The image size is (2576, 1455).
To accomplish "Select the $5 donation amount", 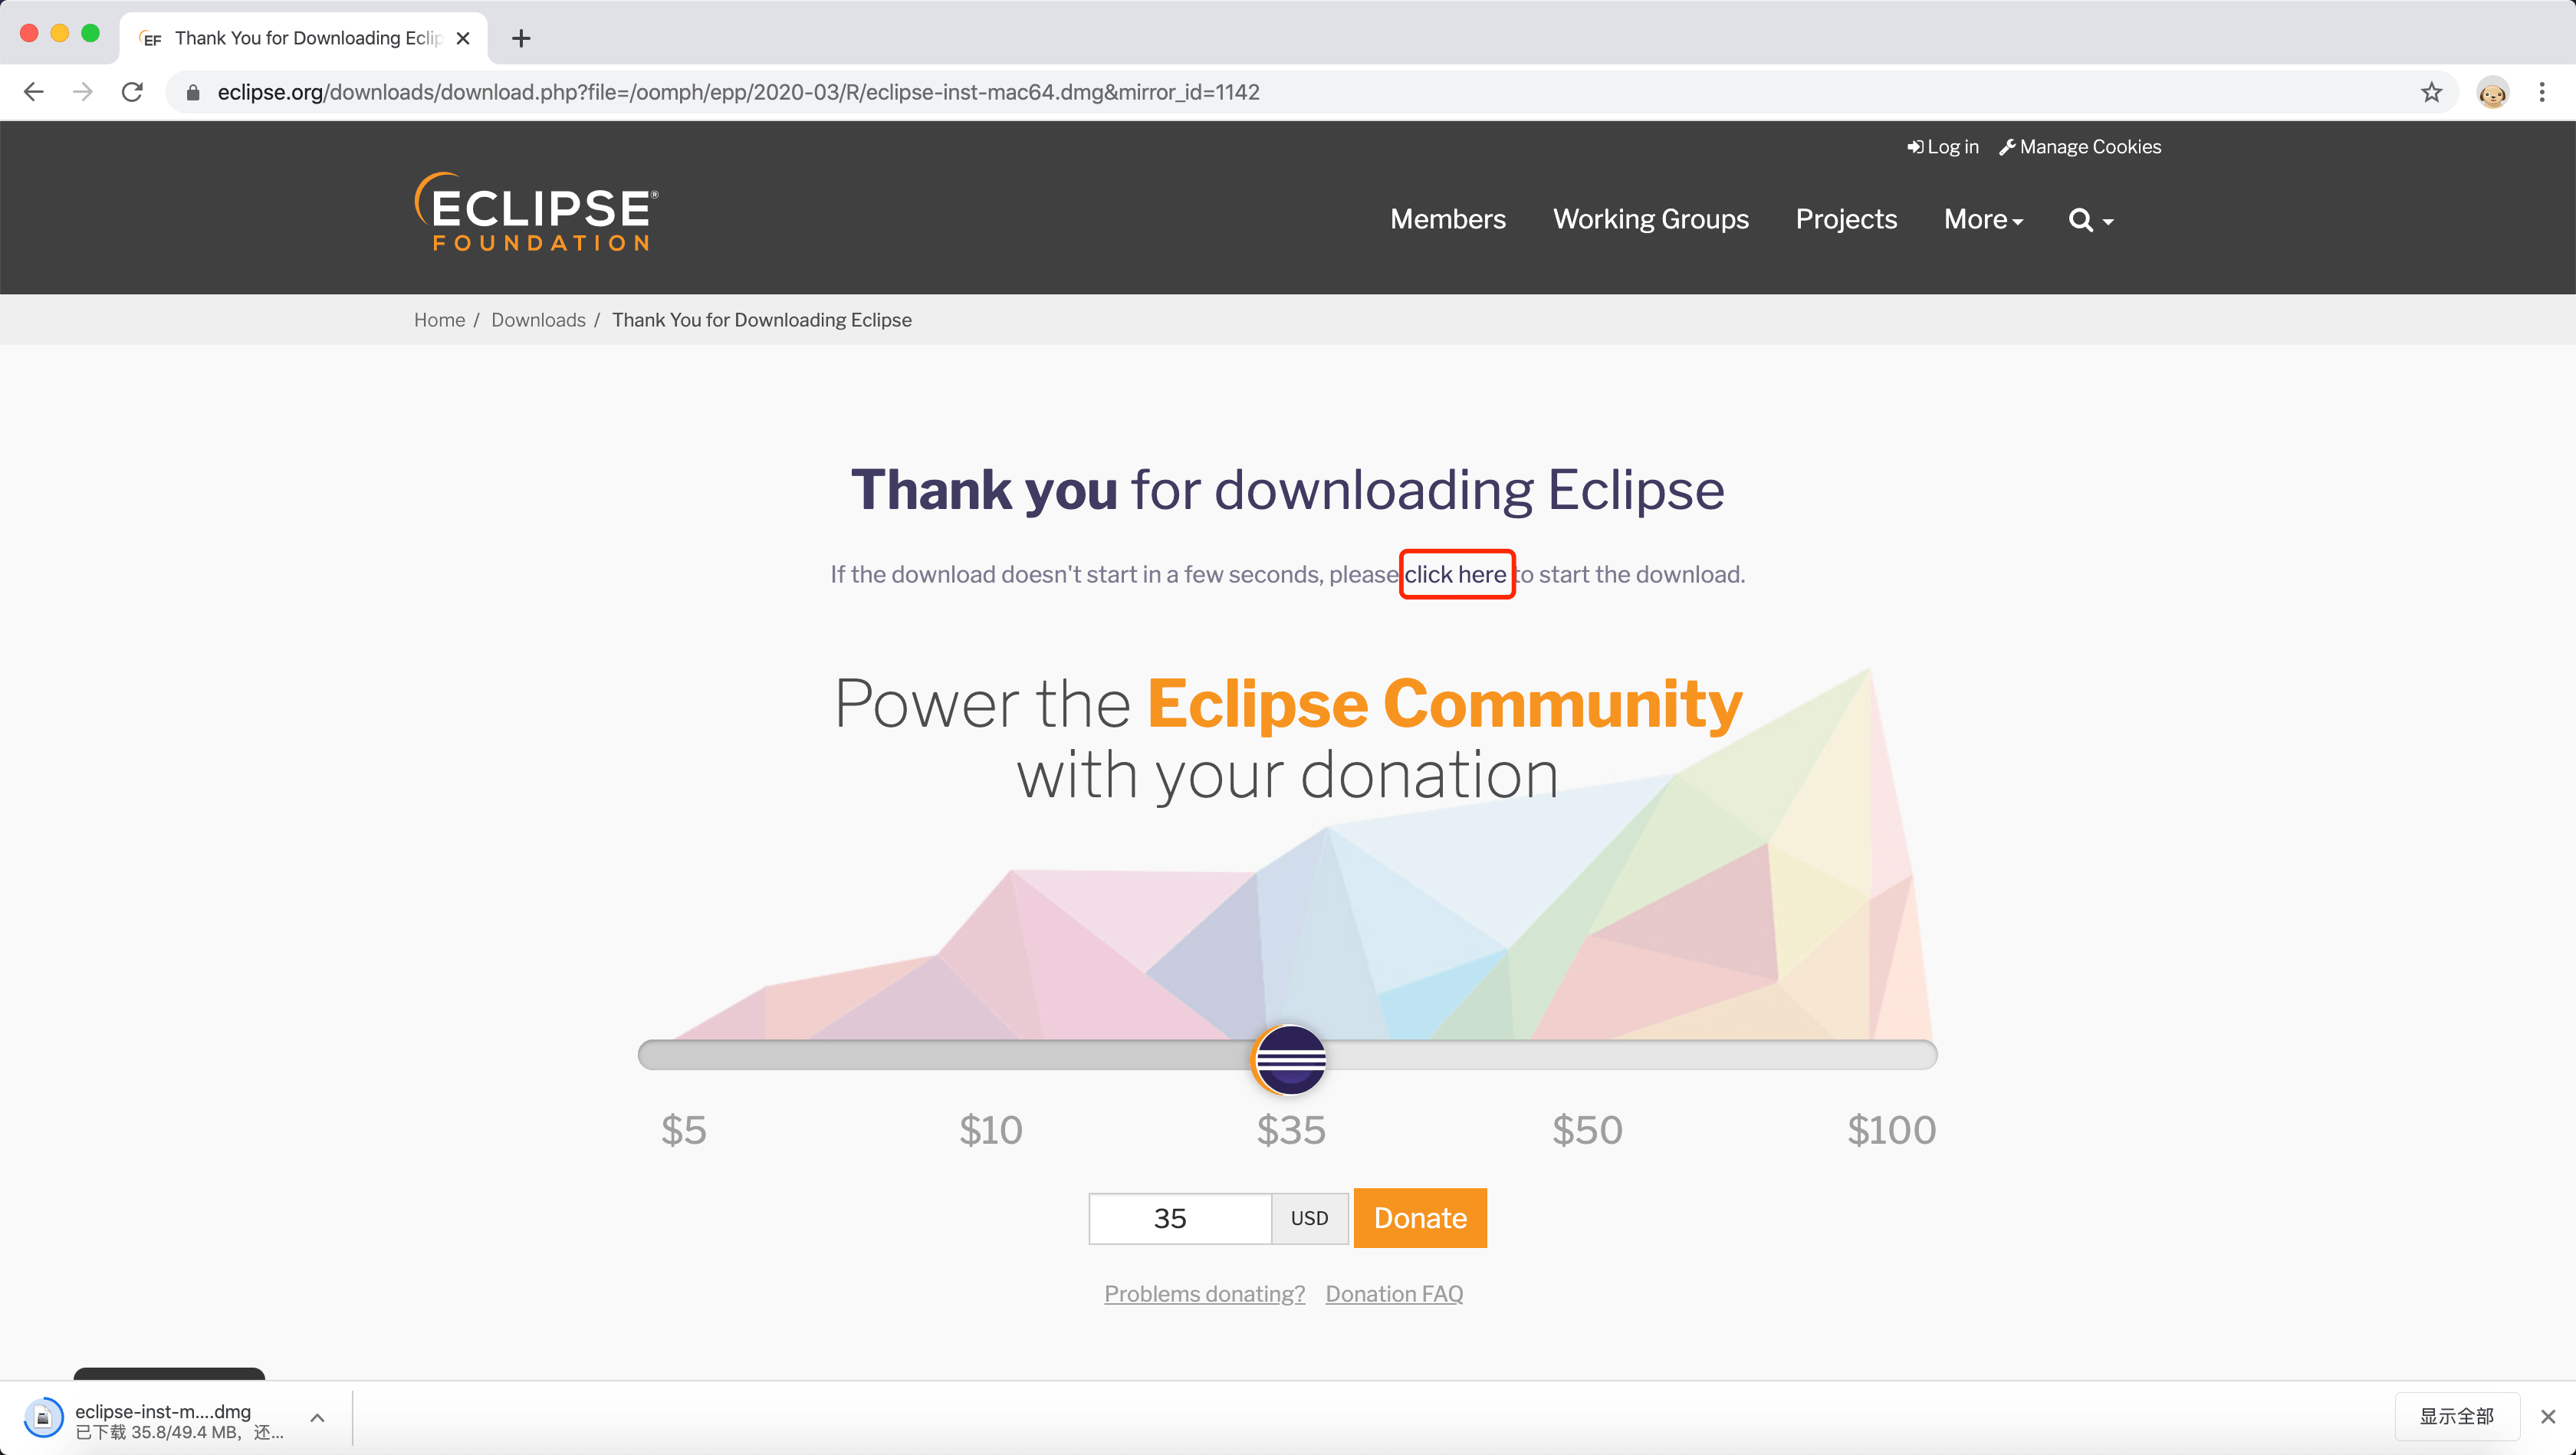I will [x=683, y=1130].
